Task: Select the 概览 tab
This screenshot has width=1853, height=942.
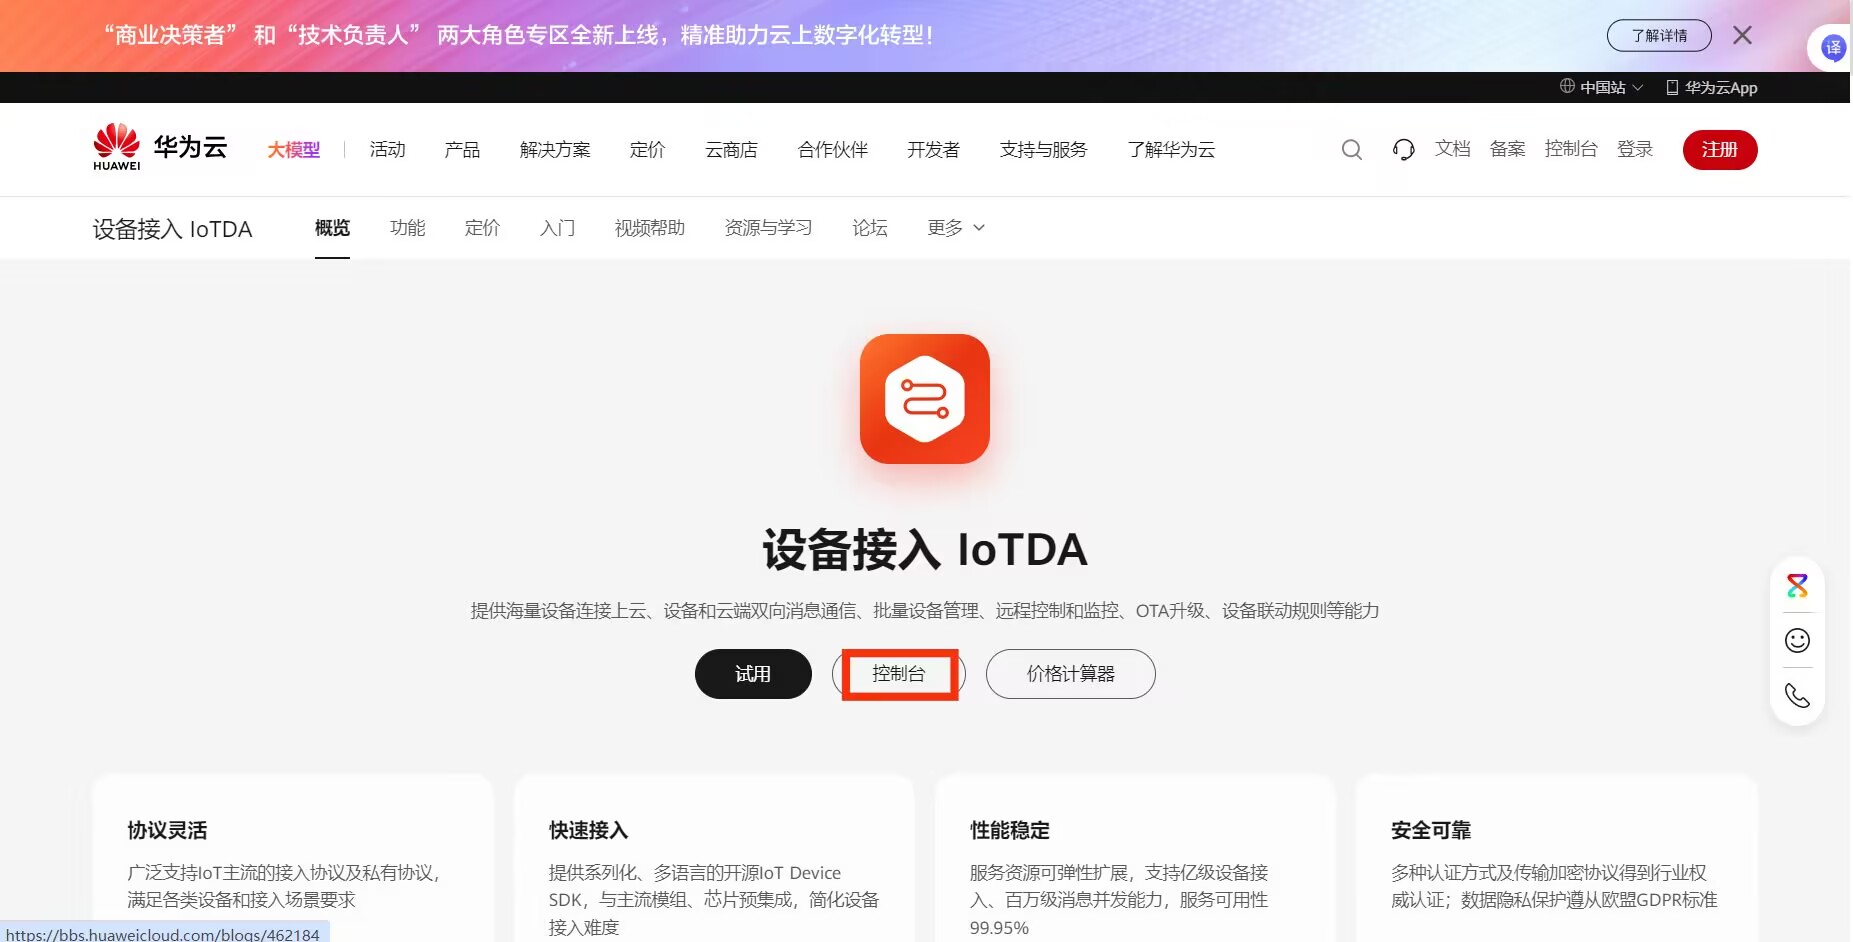Action: pos(332,228)
